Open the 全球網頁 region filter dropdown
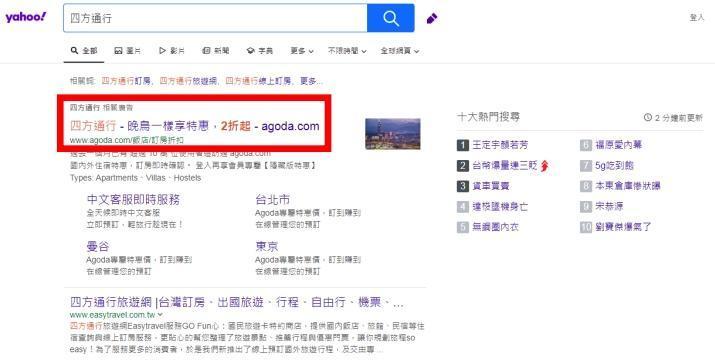Image resolution: width=715 pixels, height=360 pixels. (x=400, y=51)
